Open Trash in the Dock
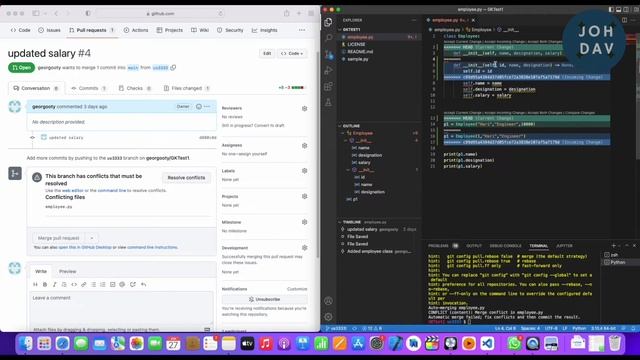 [x=615, y=344]
